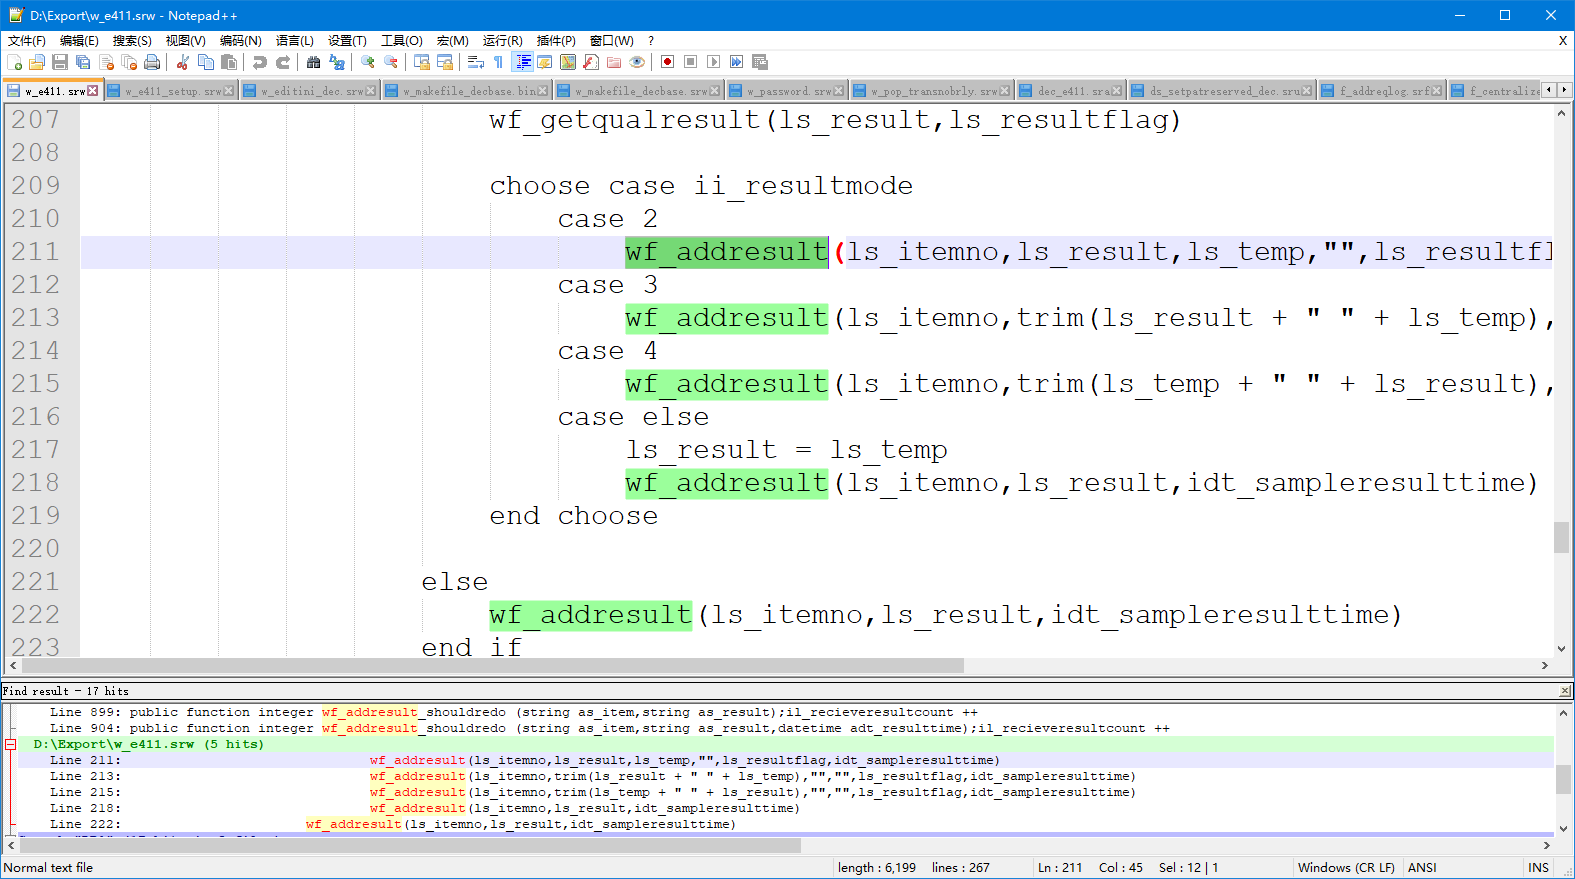The height and width of the screenshot is (879, 1575).
Task: Toggle synchronize horizontal scrolling icon
Action: (x=445, y=62)
